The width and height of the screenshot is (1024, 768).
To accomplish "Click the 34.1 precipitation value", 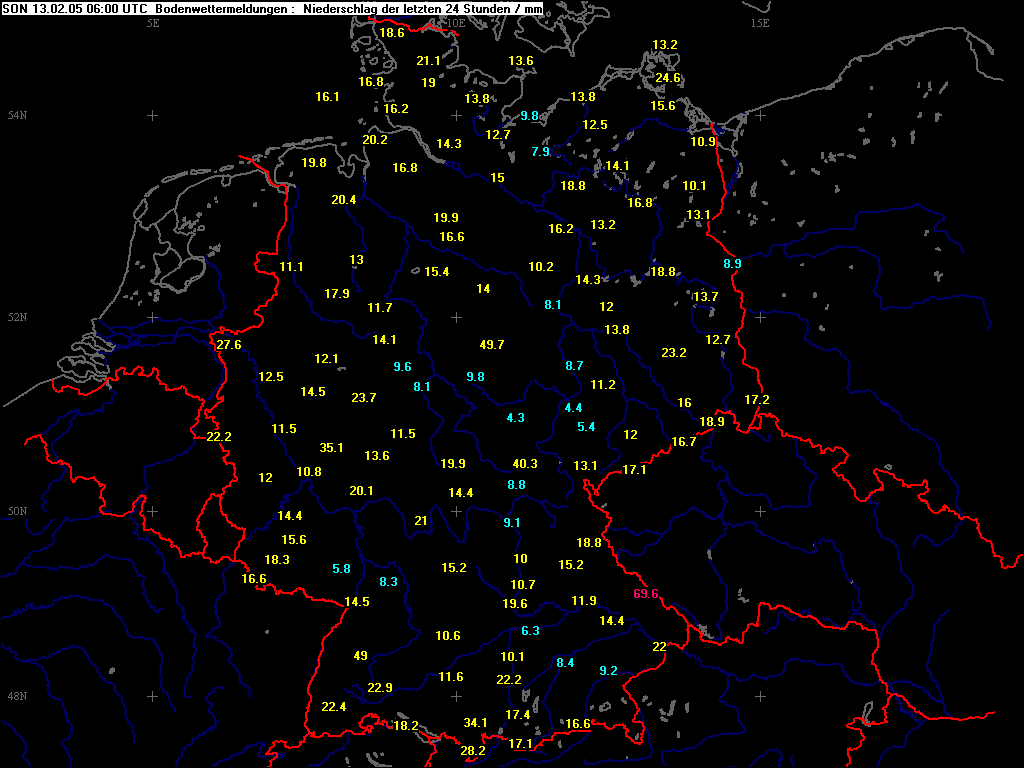I will (475, 722).
